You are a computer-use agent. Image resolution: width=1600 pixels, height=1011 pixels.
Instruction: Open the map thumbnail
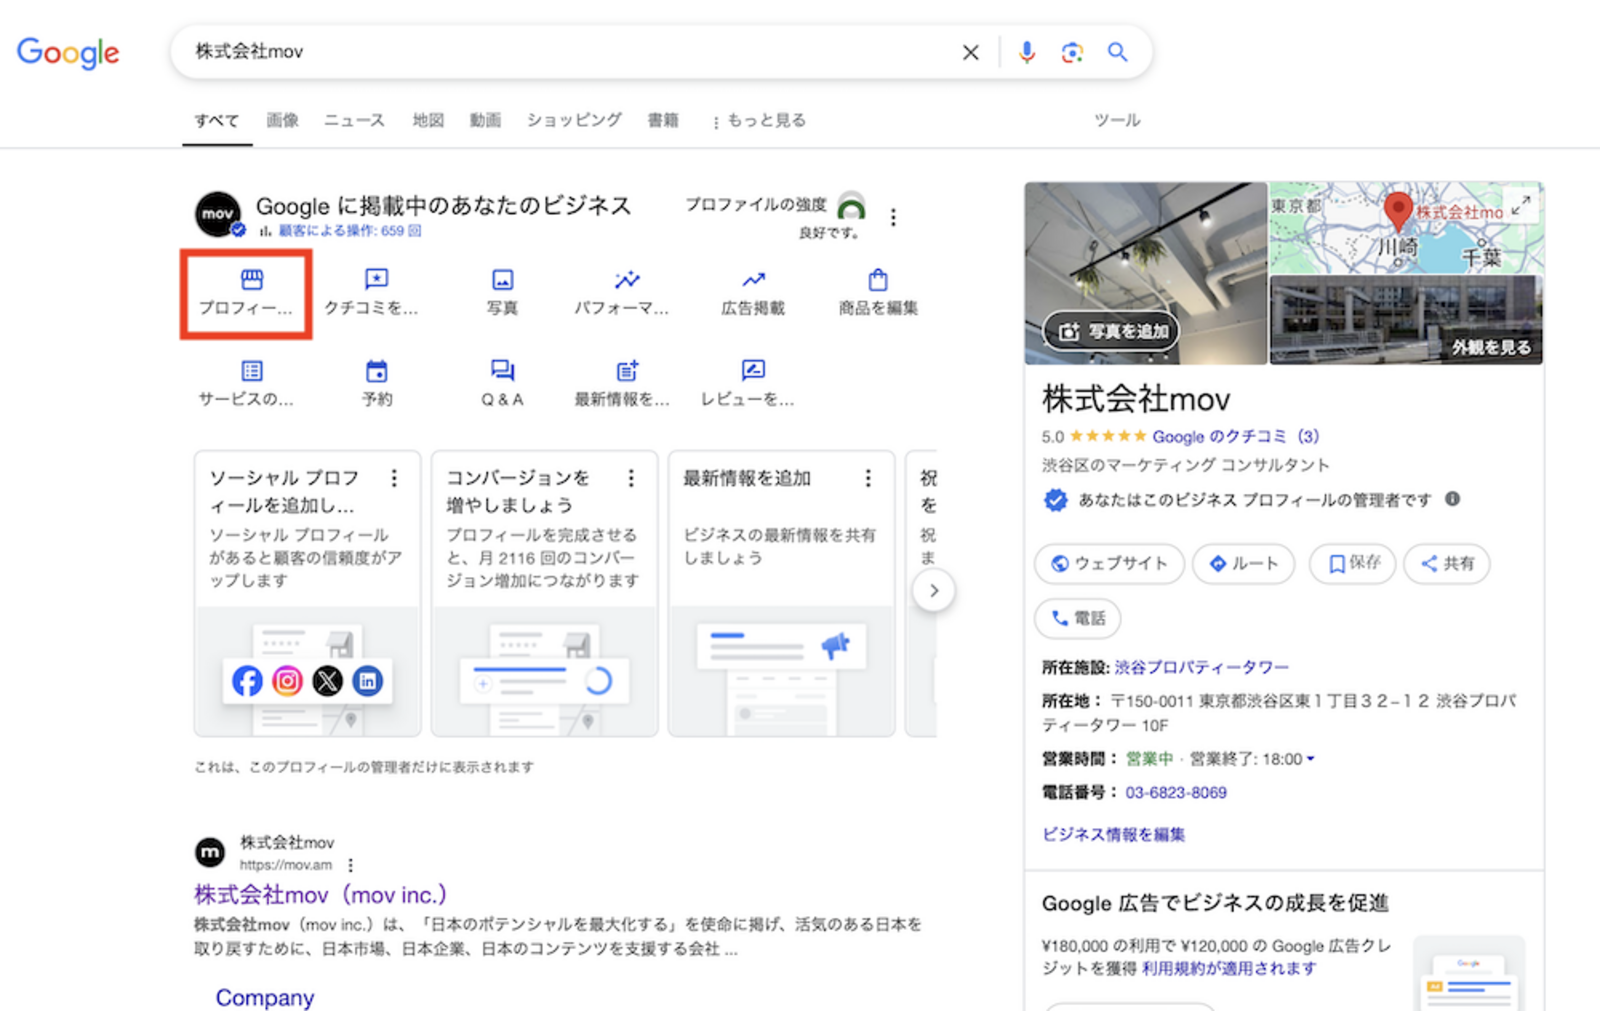pos(1406,227)
